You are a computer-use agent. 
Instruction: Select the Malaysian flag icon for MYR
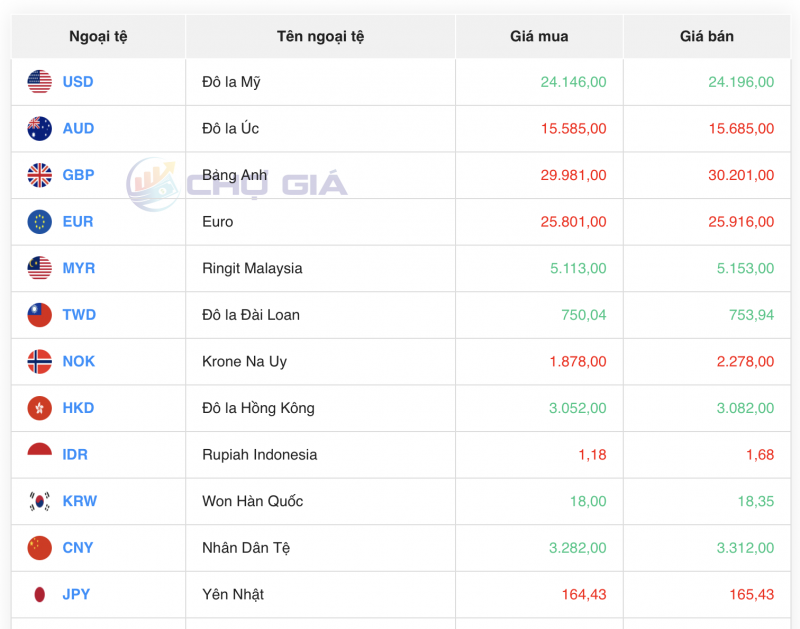coord(38,268)
